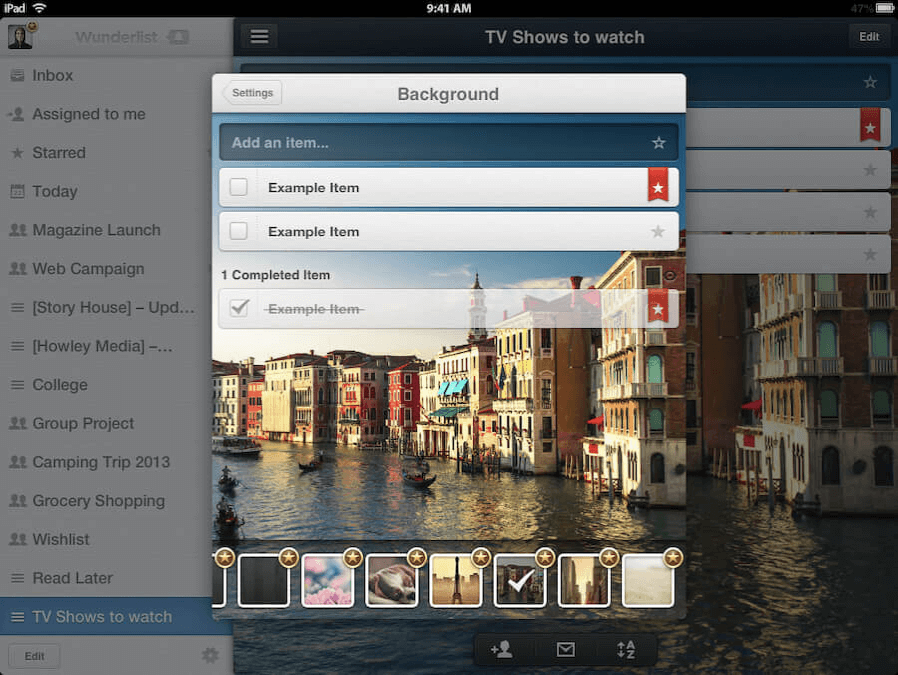
Task: Select the Starred smart list star icon
Action: click(17, 153)
